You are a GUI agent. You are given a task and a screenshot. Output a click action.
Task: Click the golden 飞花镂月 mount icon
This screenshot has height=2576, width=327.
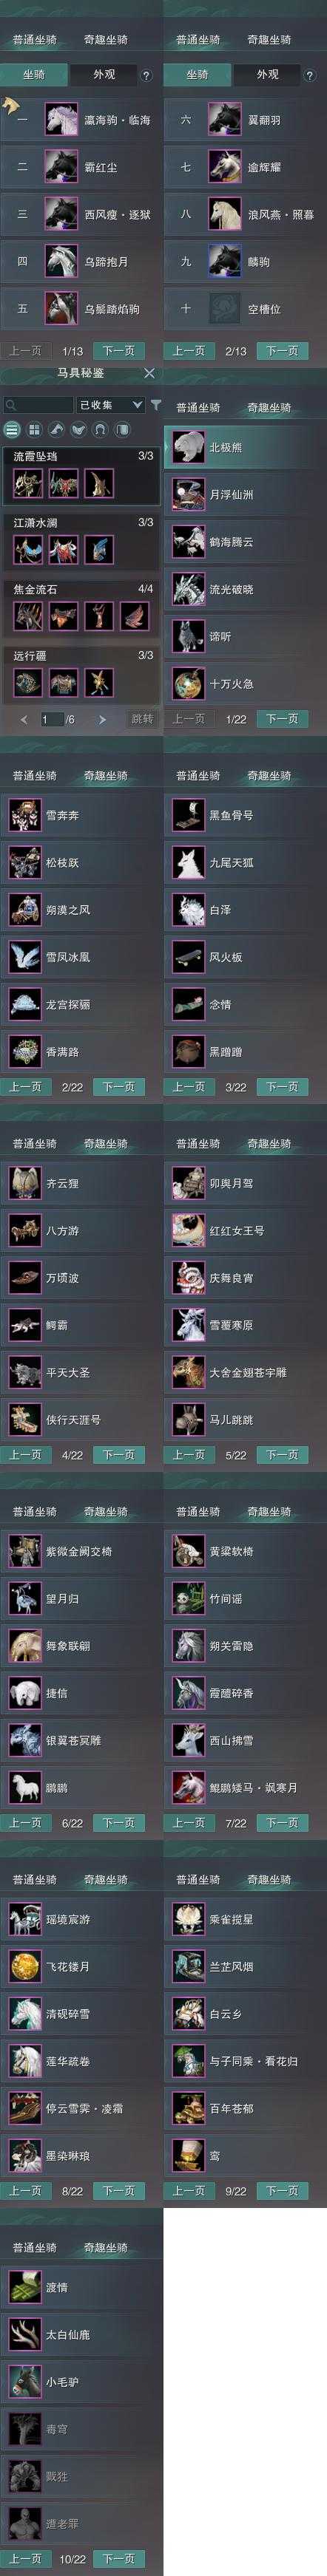[25, 1938]
